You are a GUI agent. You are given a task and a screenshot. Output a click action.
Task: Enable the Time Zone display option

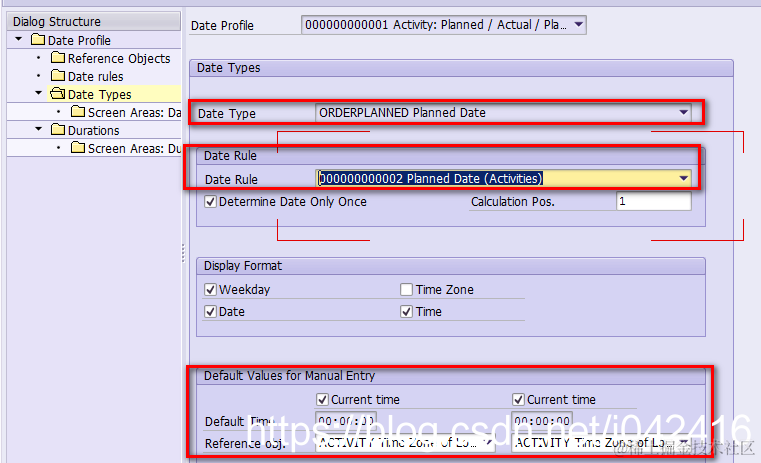(x=406, y=290)
